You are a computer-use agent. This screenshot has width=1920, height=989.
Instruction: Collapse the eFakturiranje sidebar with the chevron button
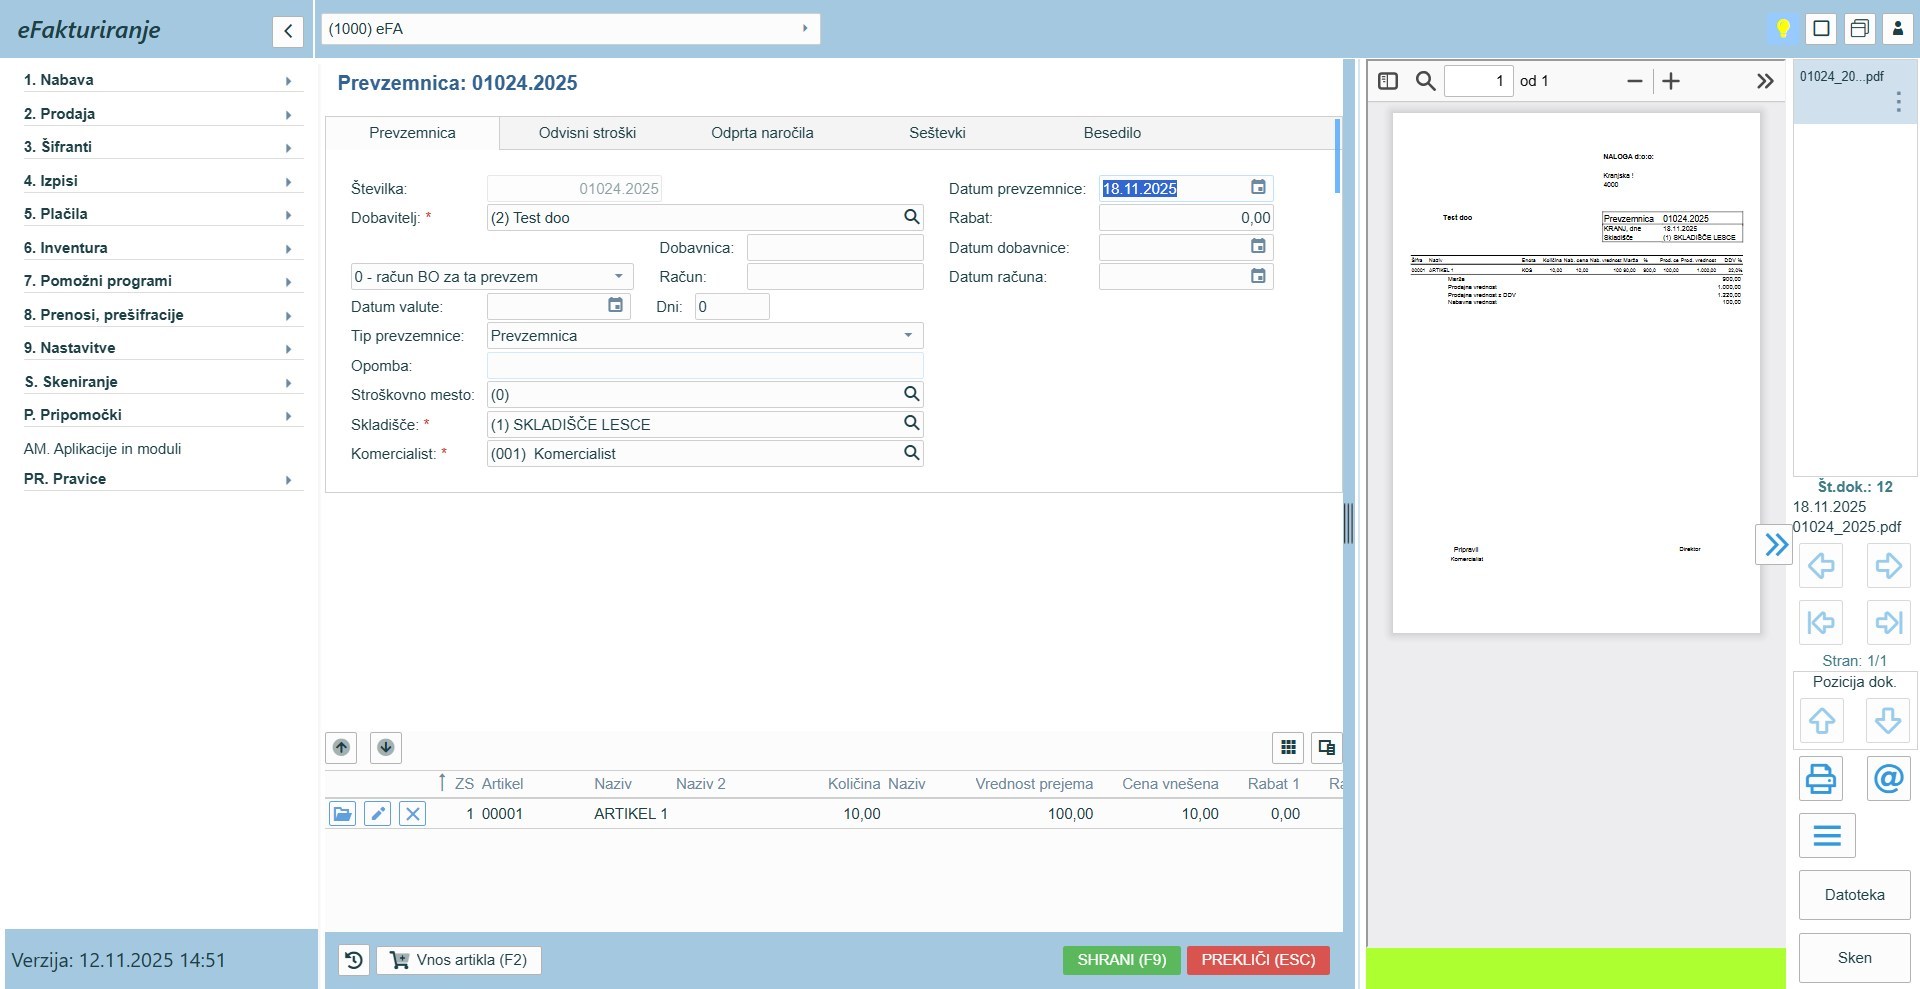[288, 31]
